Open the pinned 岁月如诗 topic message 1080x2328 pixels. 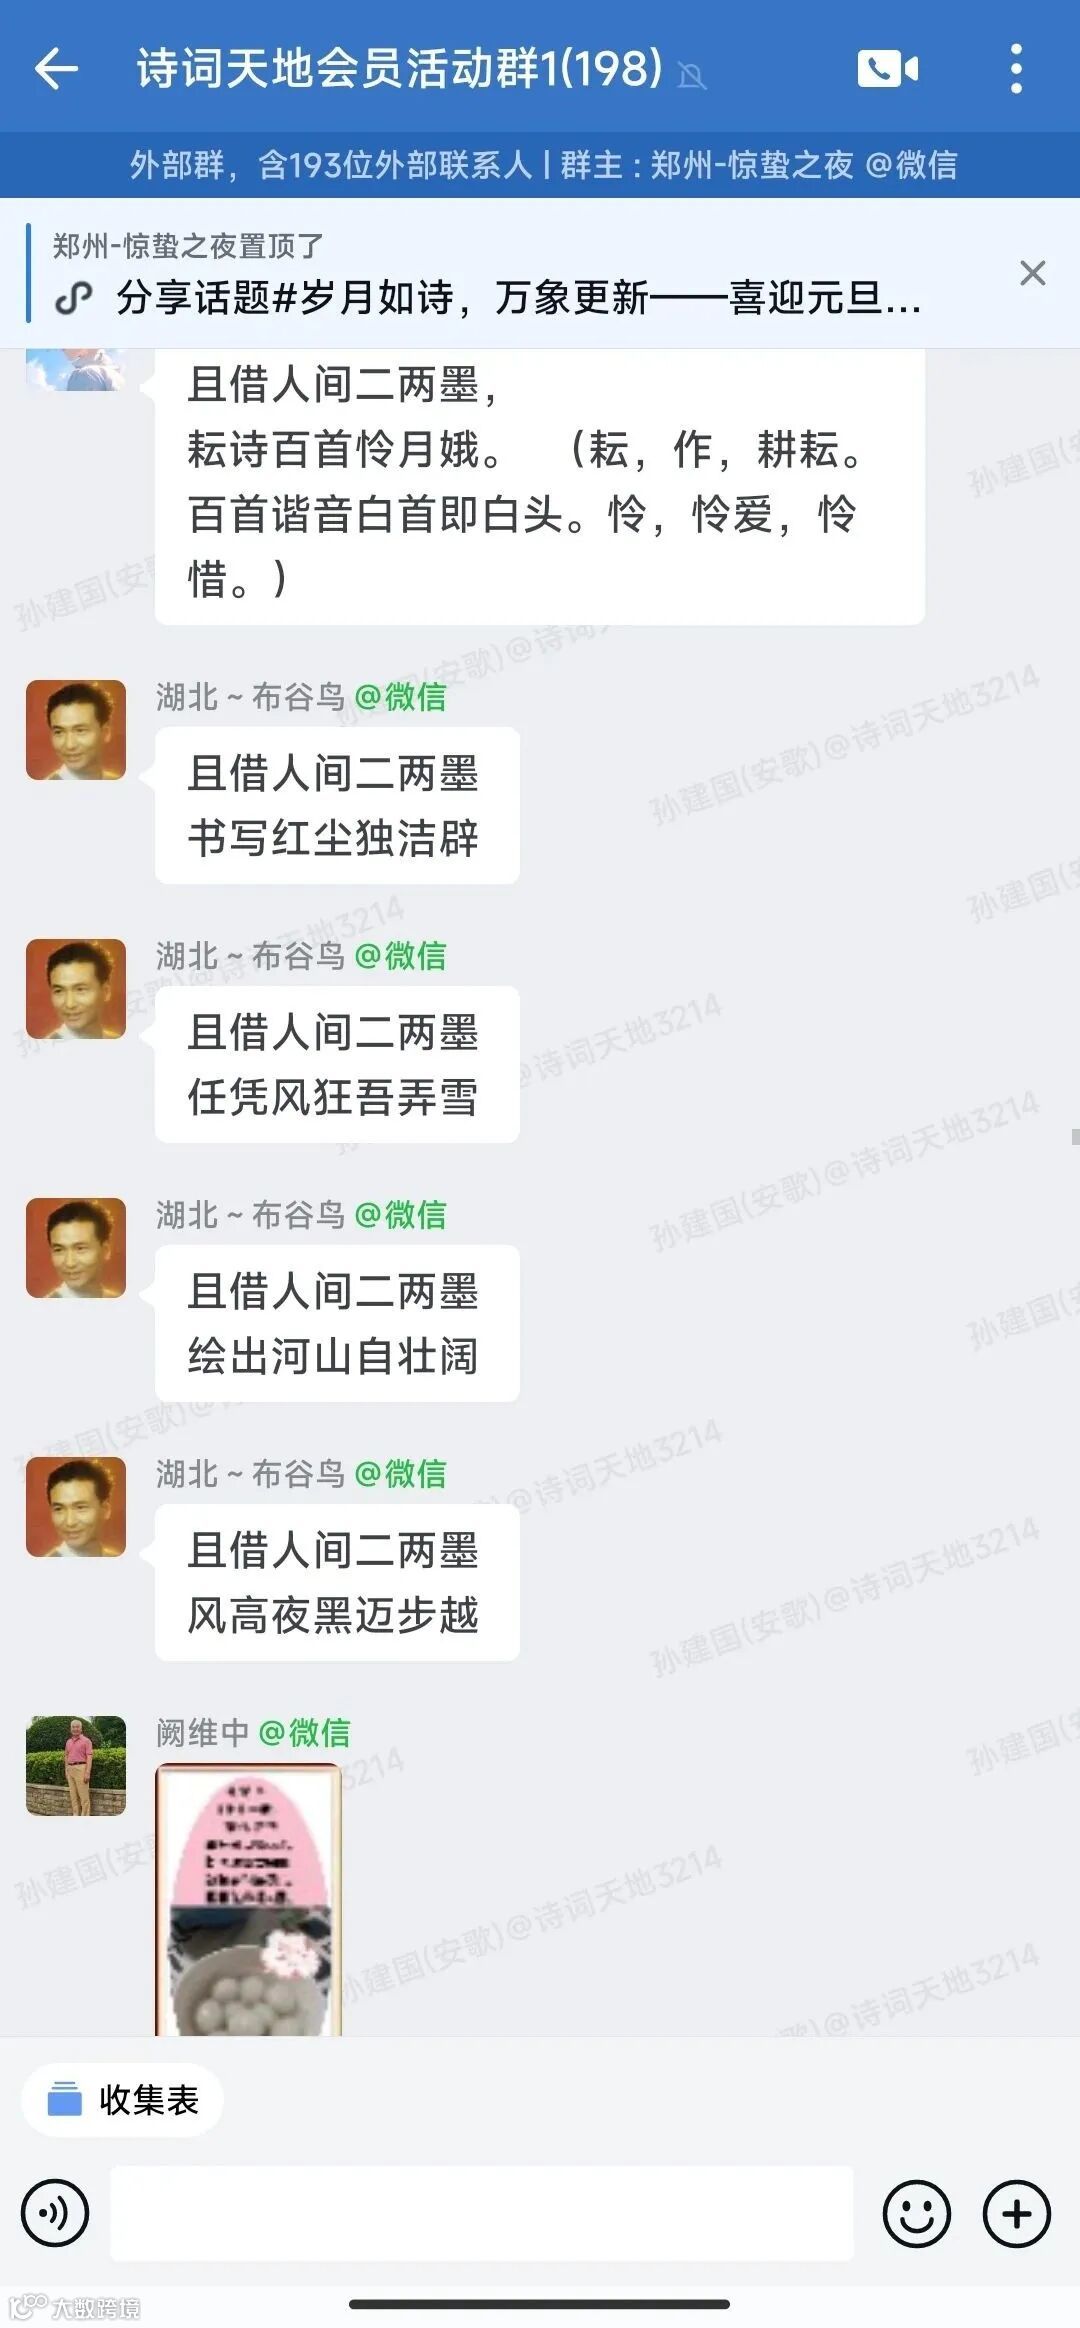[x=518, y=297]
